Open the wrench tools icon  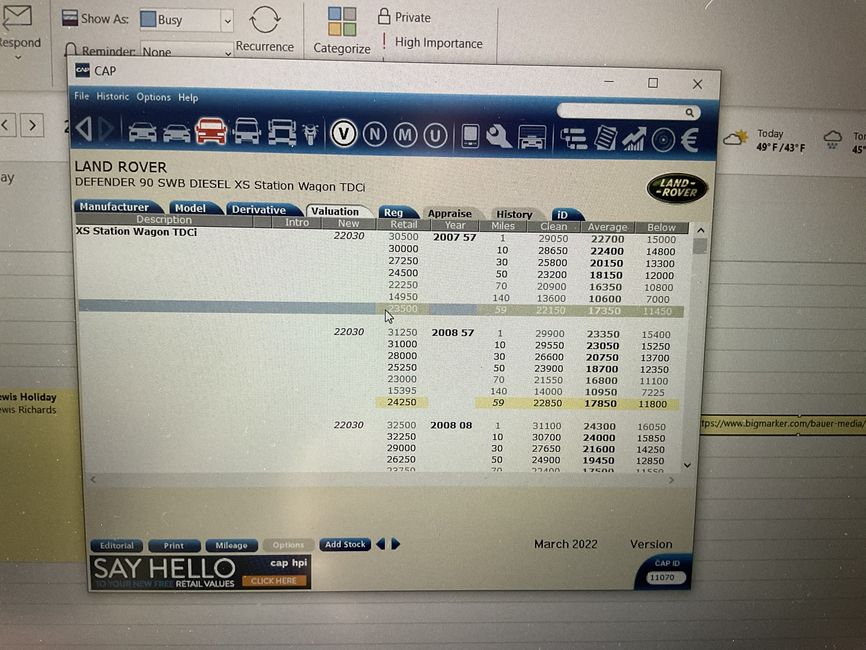[x=499, y=136]
